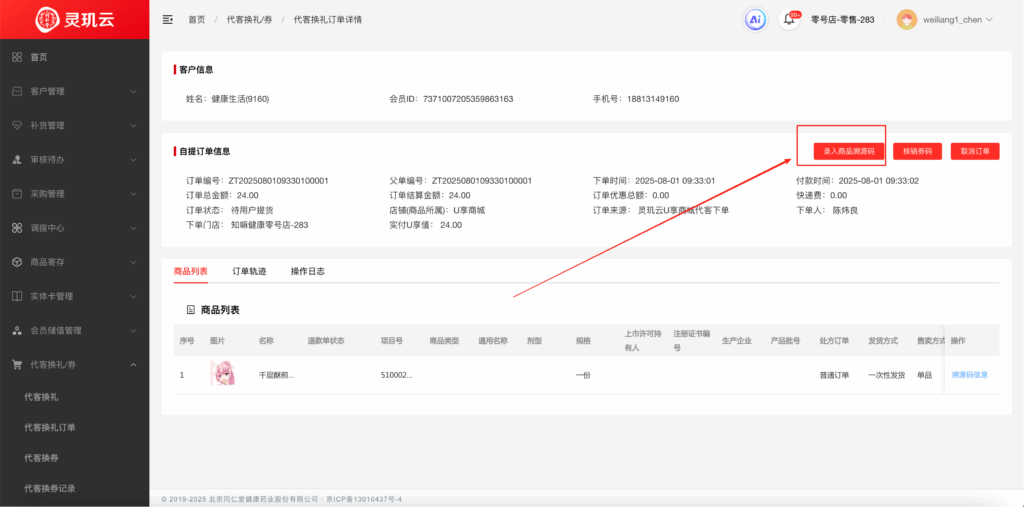This screenshot has height=507, width=1024.
Task: Switch to the 订单轨迹 tab
Action: tap(249, 271)
